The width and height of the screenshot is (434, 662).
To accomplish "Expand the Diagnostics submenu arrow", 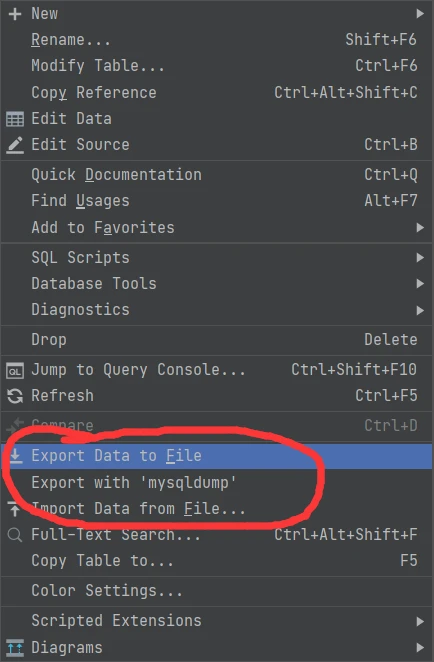I will [420, 310].
